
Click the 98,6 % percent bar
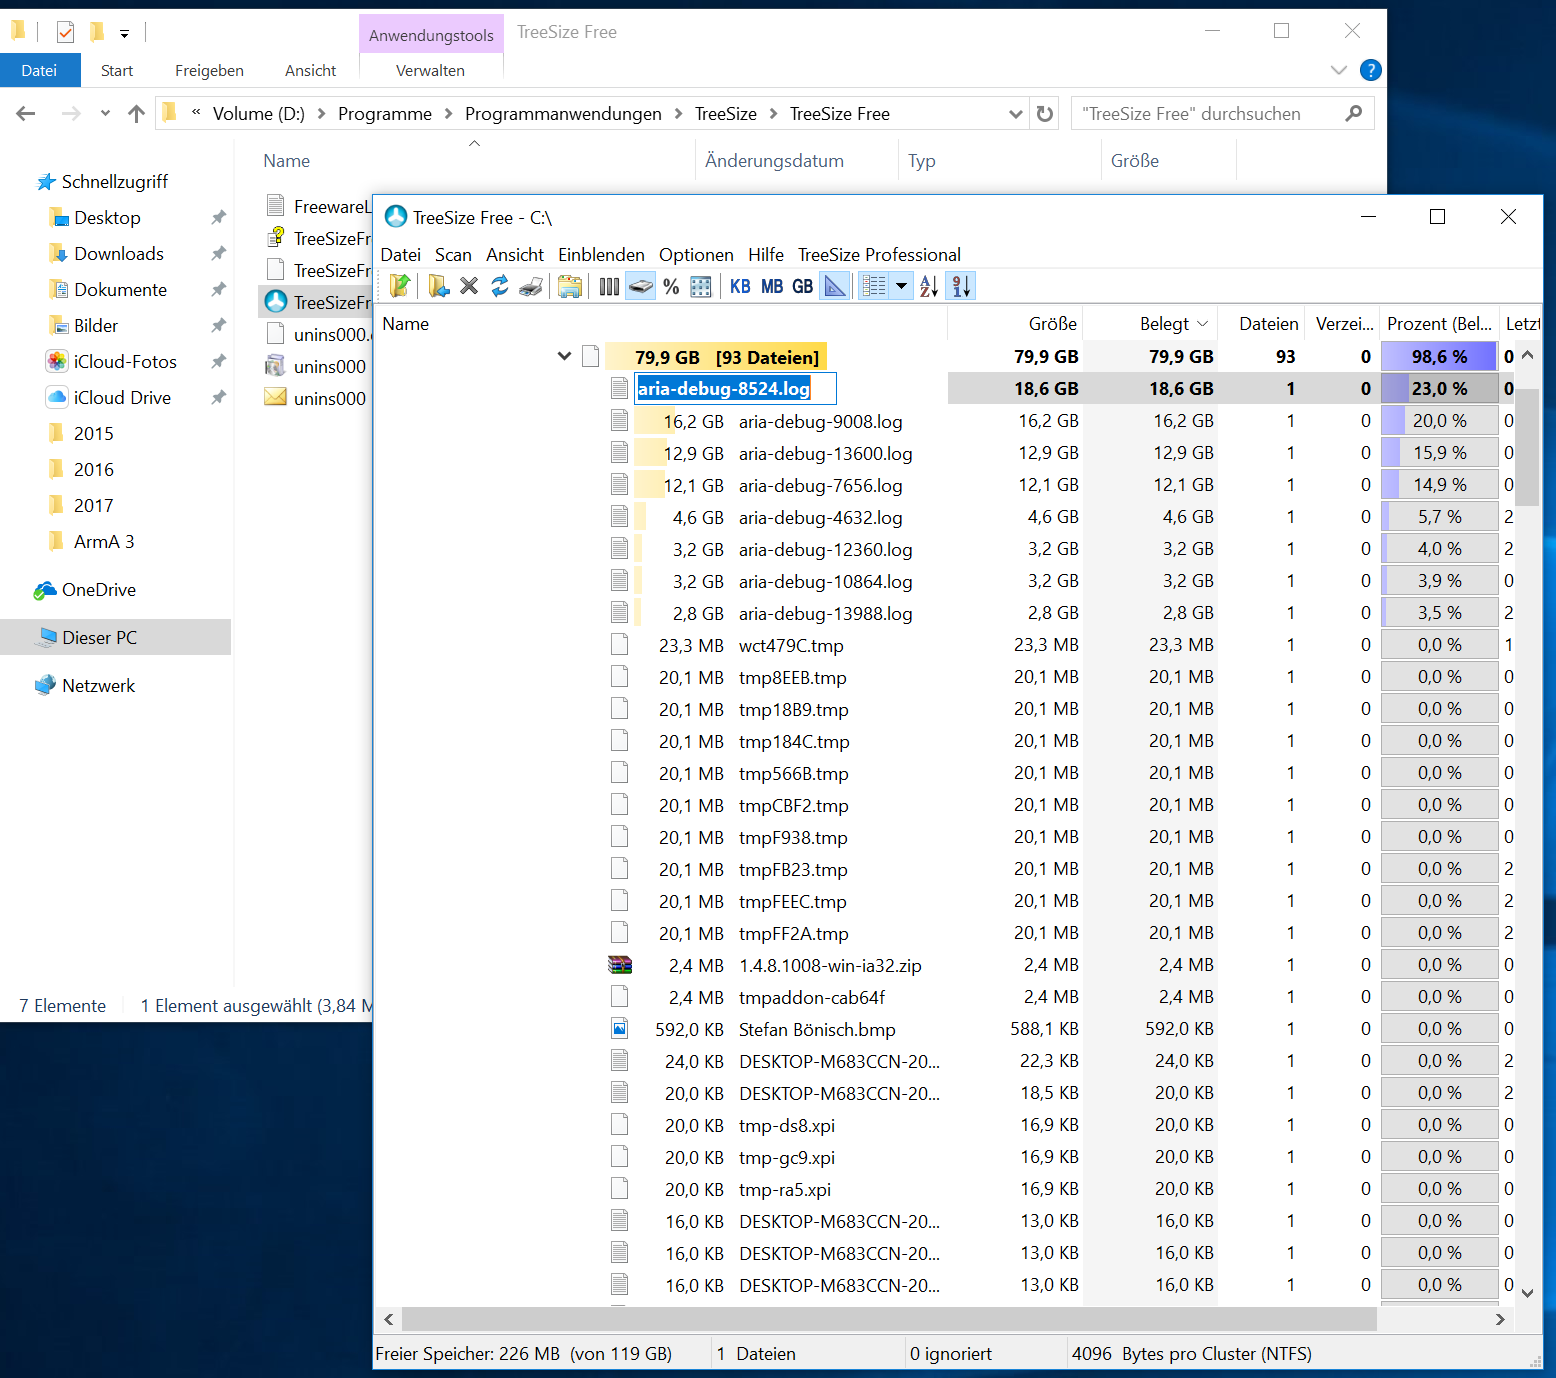[x=1440, y=356]
